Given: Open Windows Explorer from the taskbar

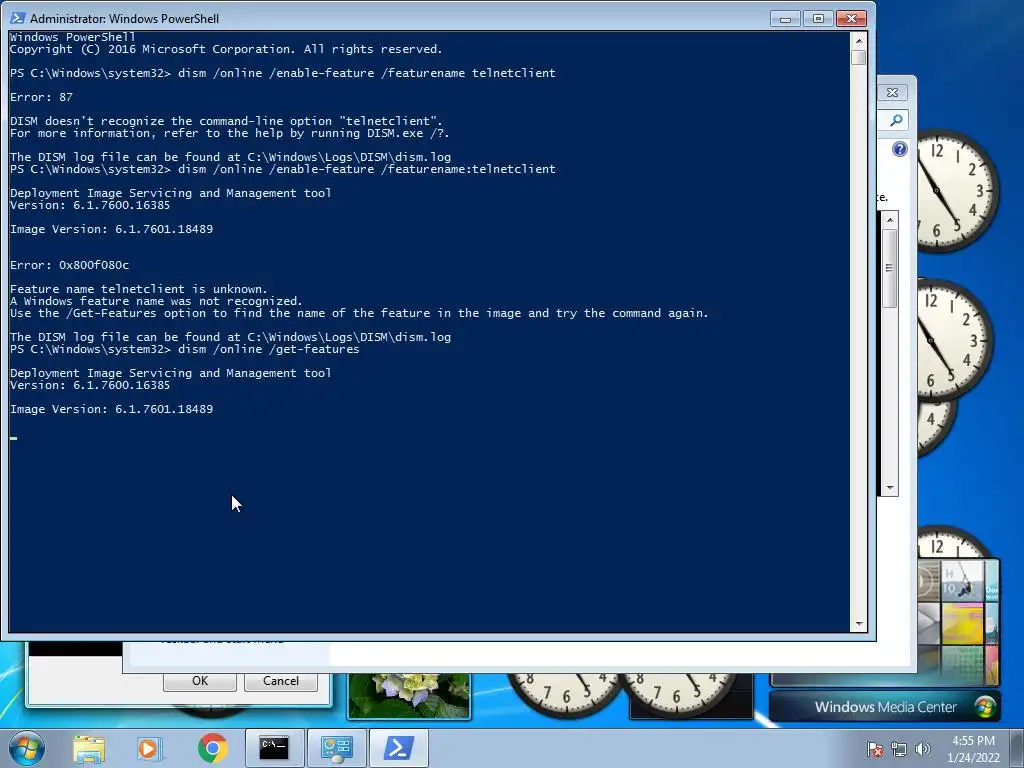Looking at the screenshot, I should pos(89,748).
